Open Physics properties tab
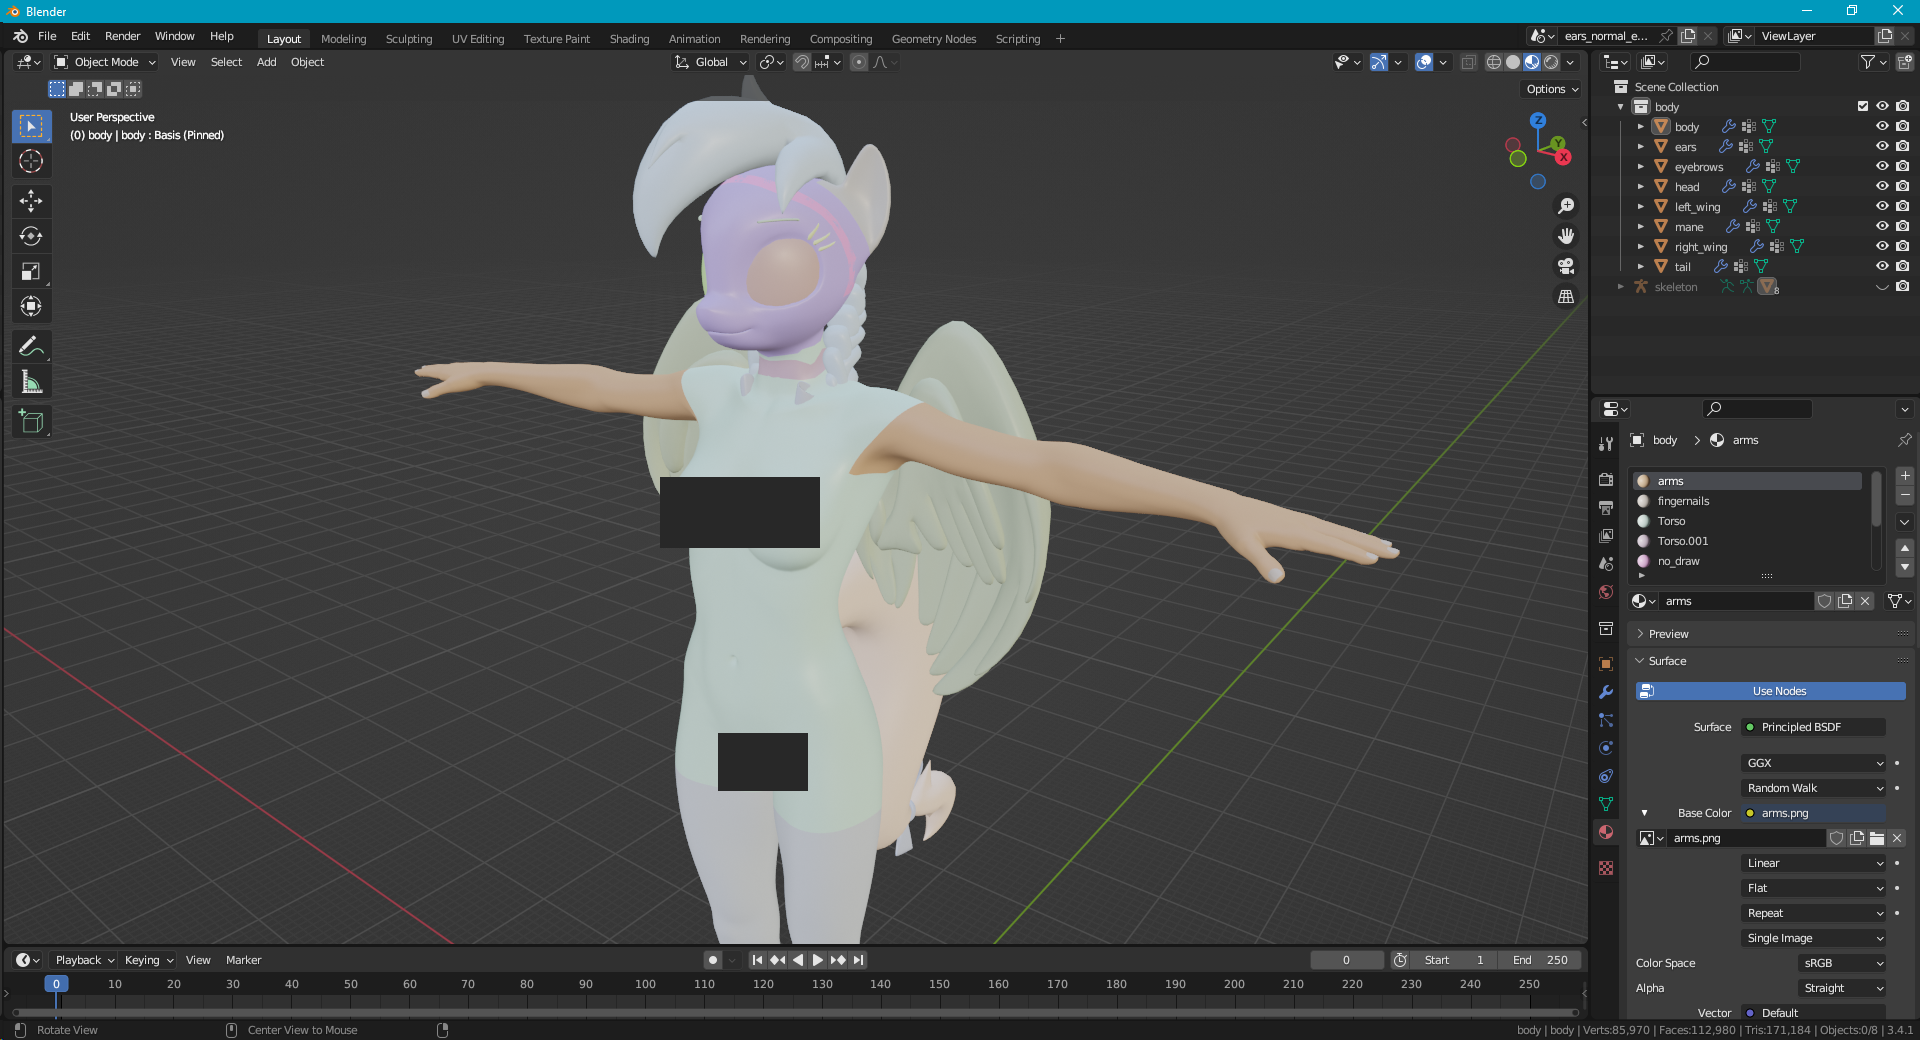1920x1040 pixels. (x=1606, y=748)
